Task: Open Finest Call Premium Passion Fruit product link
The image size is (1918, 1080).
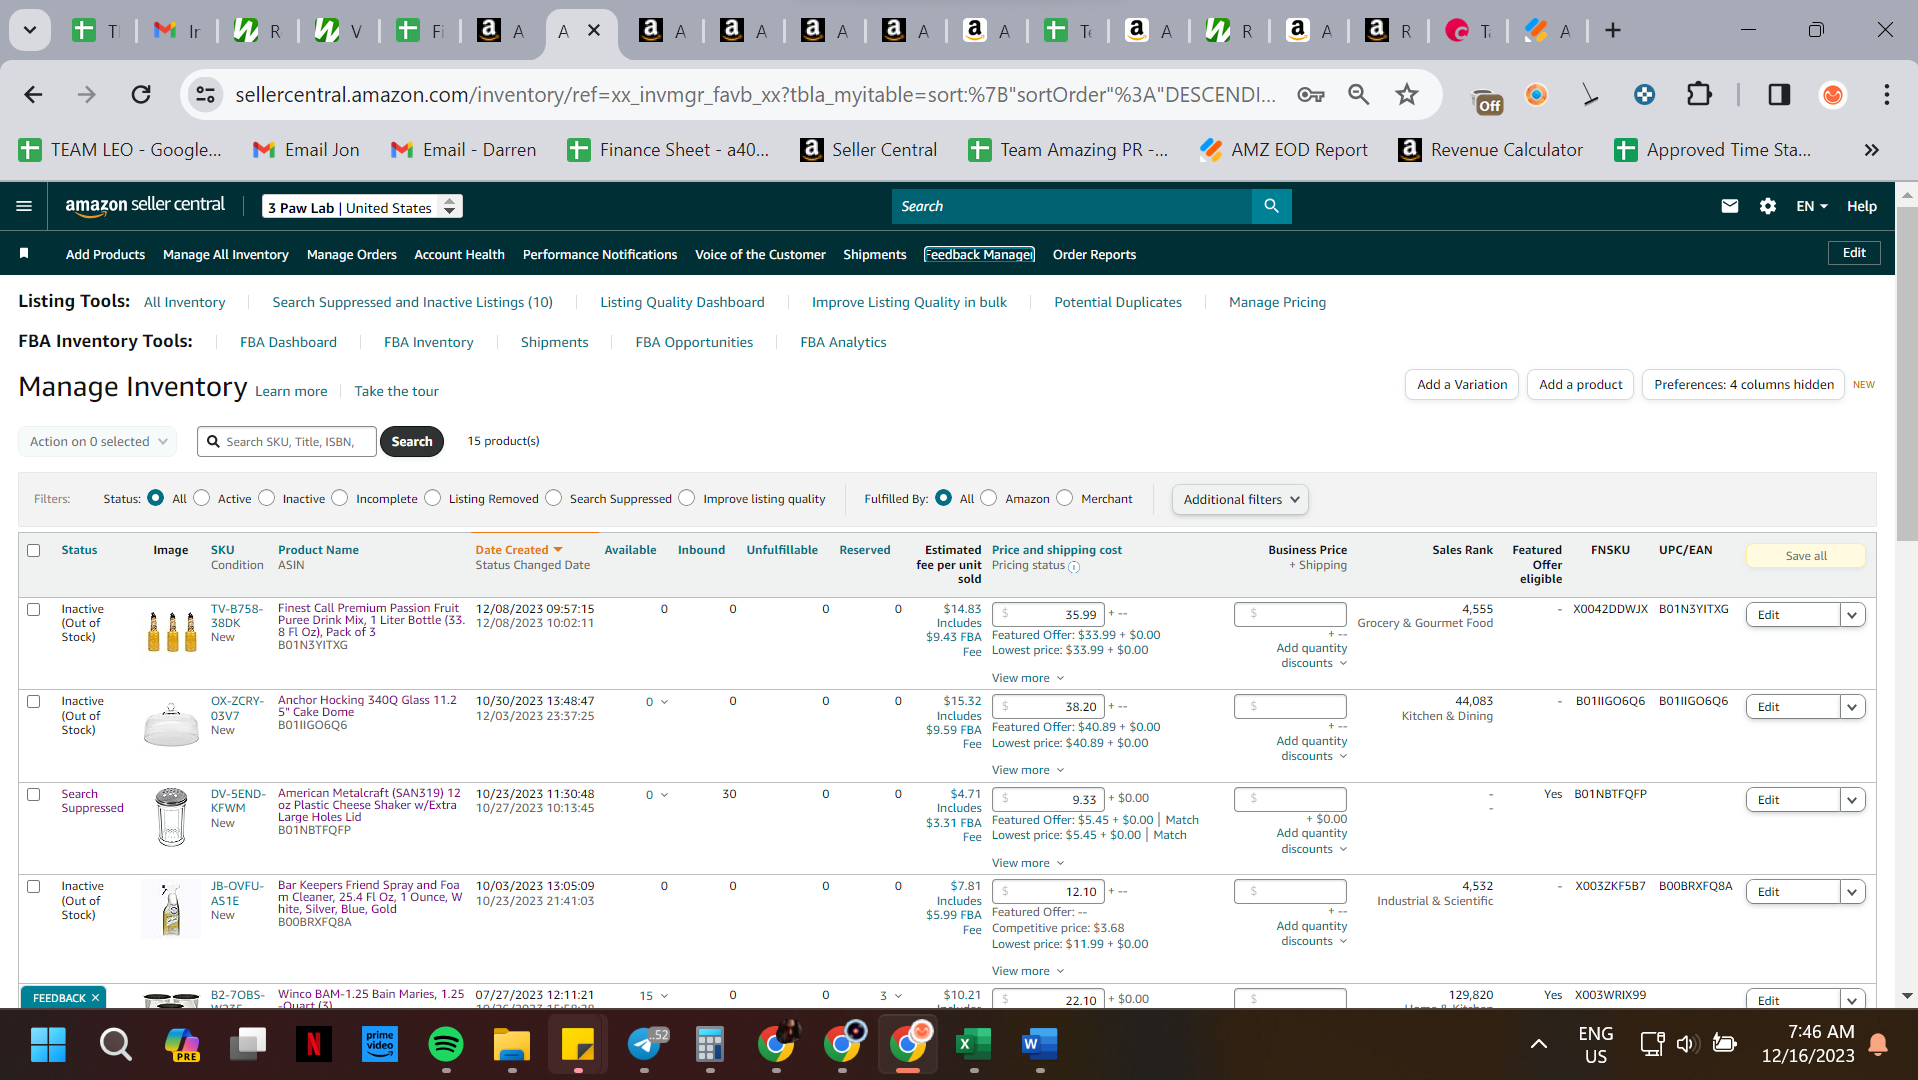Action: [370, 620]
